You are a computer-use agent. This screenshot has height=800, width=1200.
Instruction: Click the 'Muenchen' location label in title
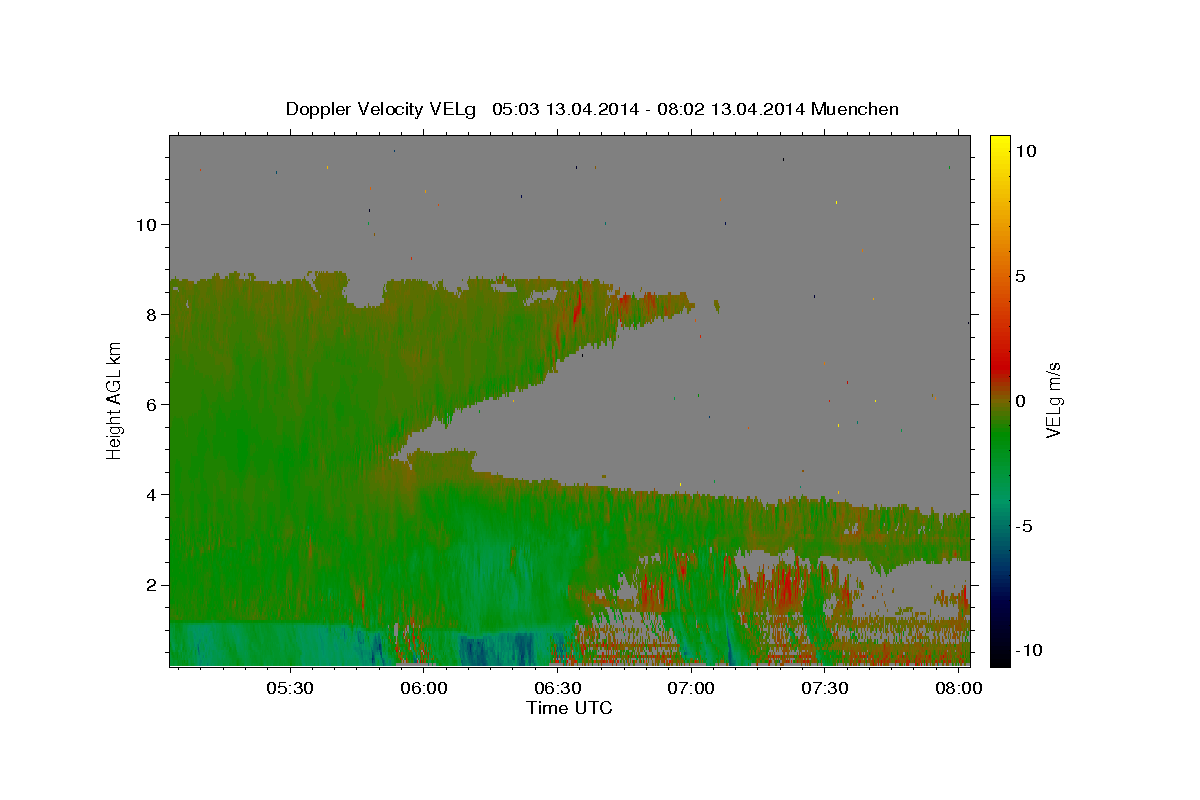pyautogui.click(x=855, y=109)
